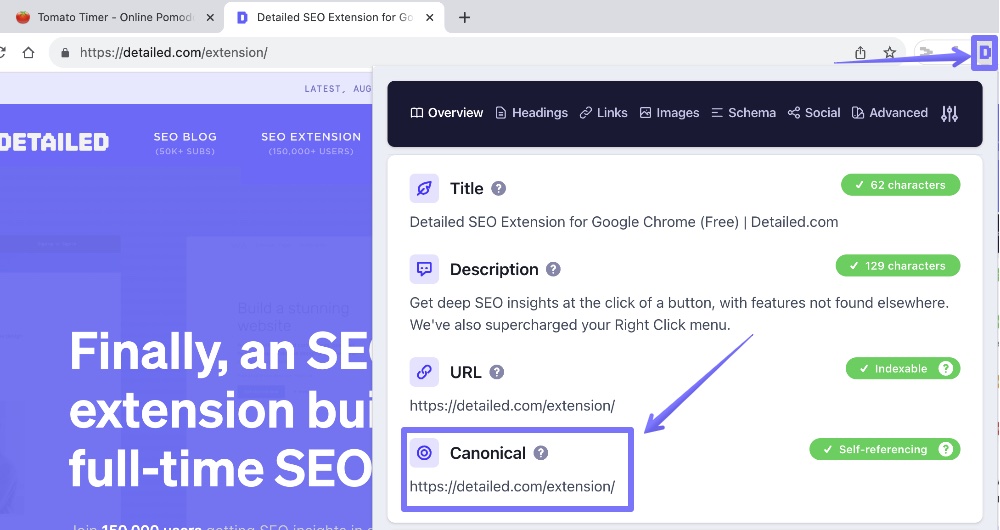
Task: Click the question mark inside Indexable badge
Action: (x=946, y=369)
